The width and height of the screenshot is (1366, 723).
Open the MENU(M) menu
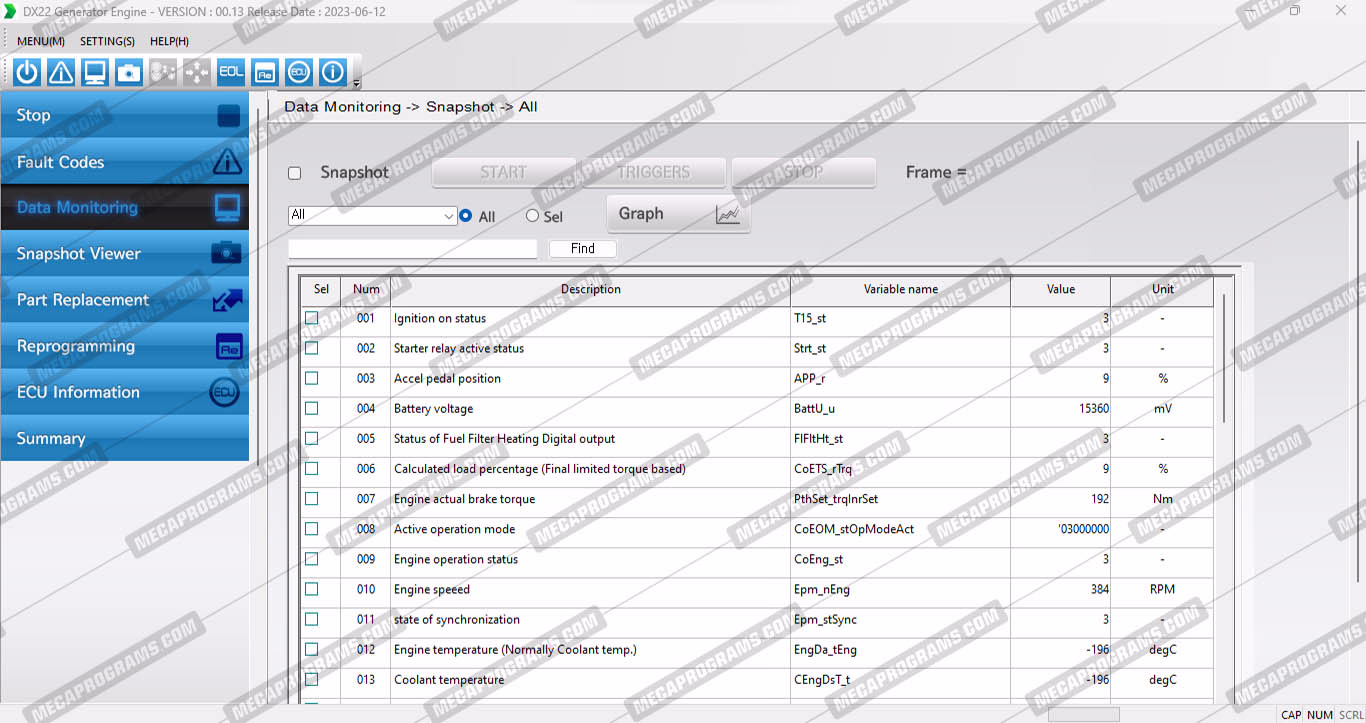click(x=41, y=41)
